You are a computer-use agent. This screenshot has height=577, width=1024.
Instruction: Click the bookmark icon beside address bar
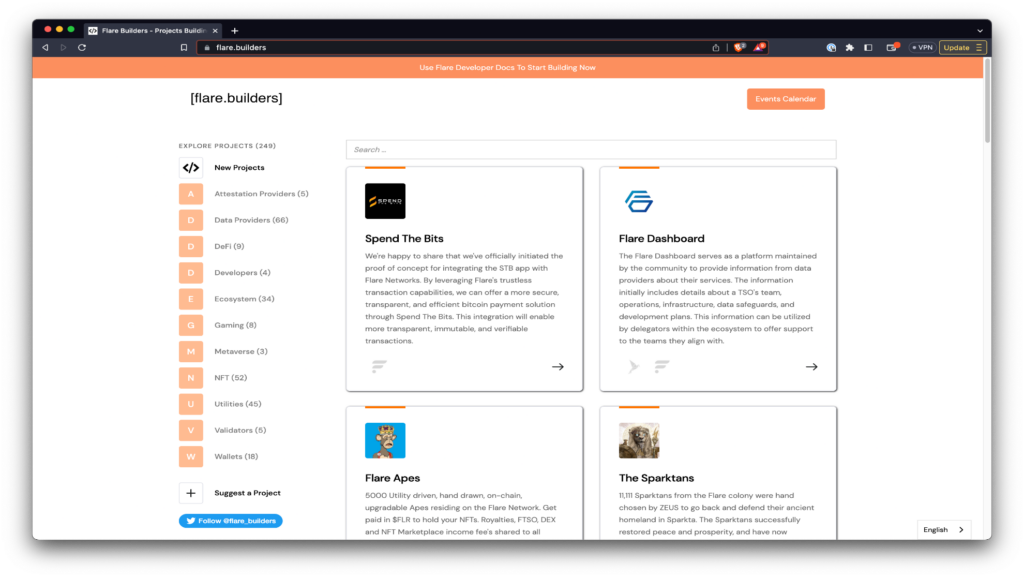(x=184, y=47)
